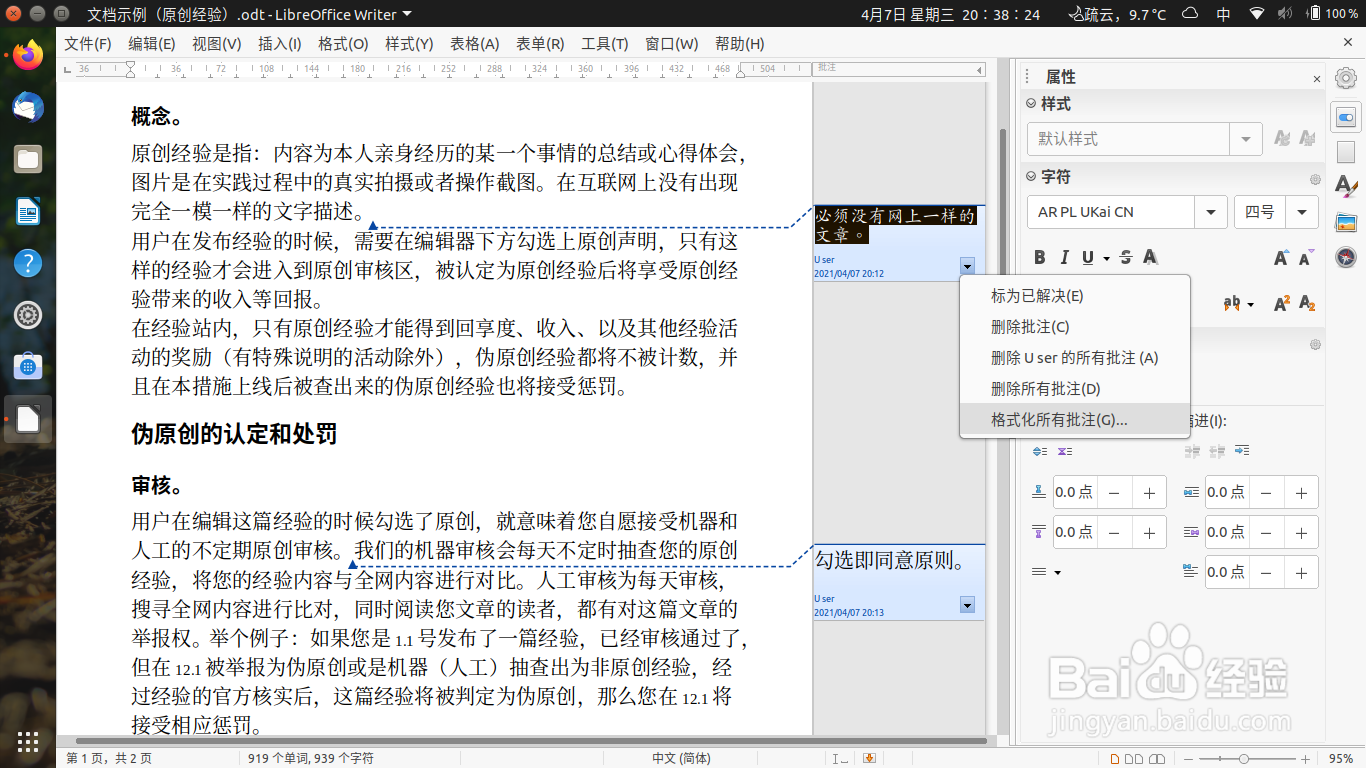Apply italic formatting in the sidebar
Viewport: 1366px width, 768px height.
click(1064, 257)
